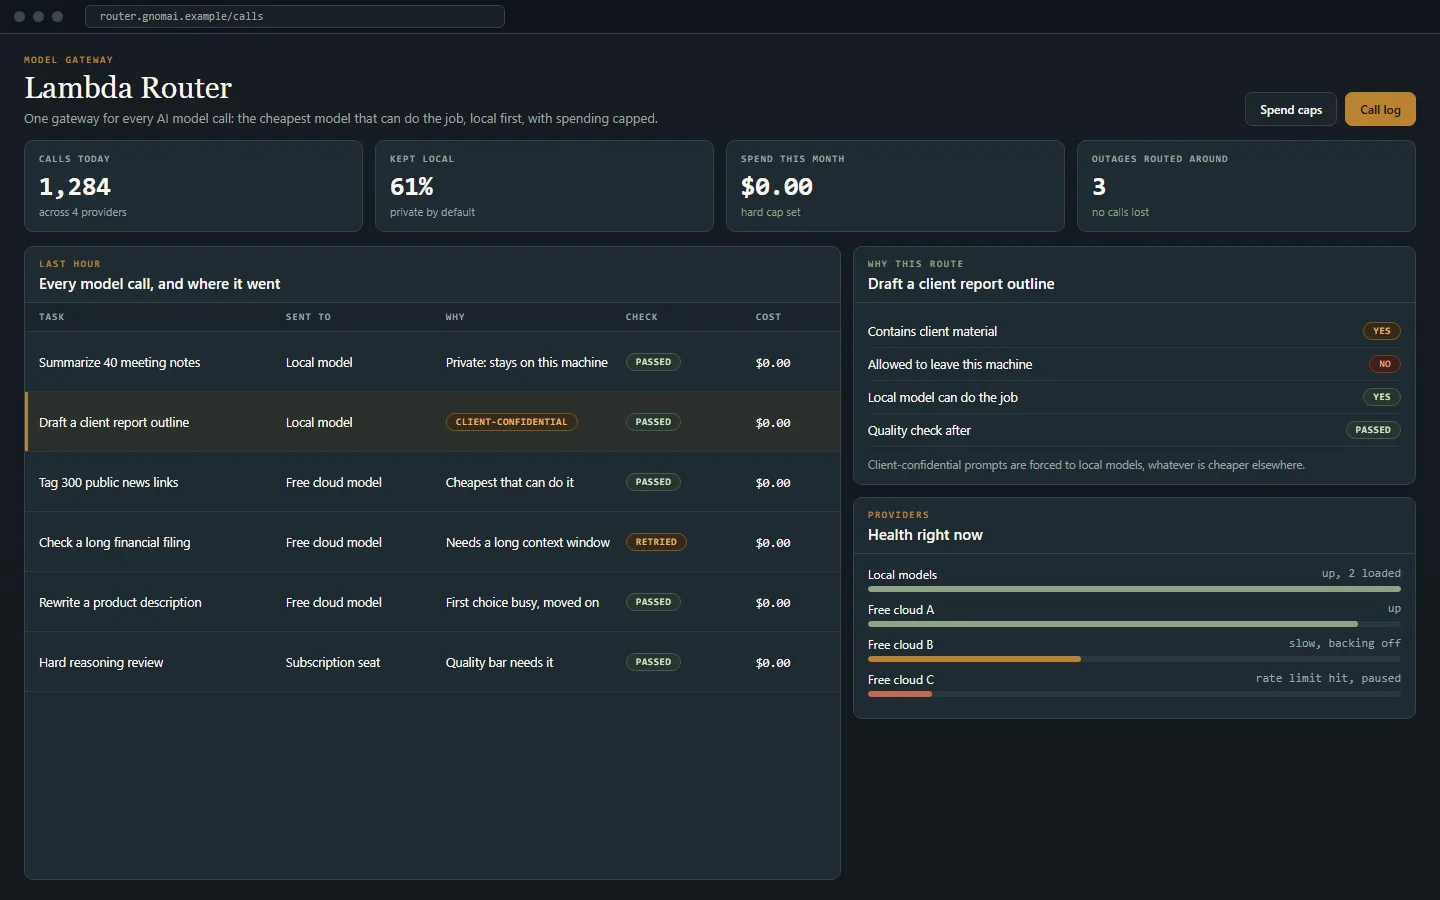Screen dimensions: 1440x900
Task: Click the CHECK column header
Action: point(642,317)
